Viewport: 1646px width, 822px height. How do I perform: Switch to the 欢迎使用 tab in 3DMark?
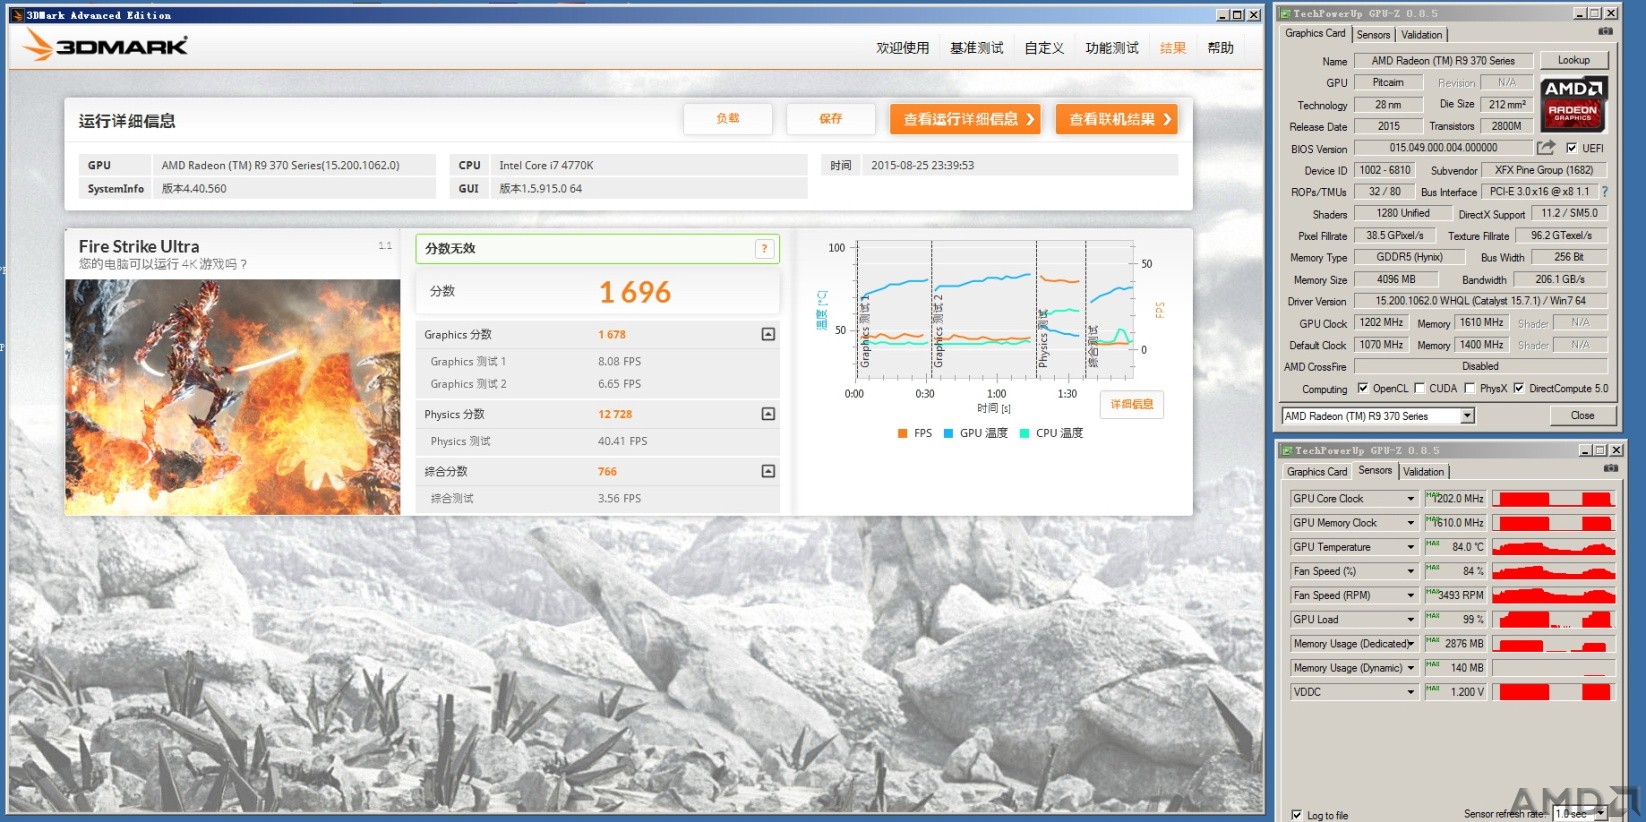tap(903, 48)
